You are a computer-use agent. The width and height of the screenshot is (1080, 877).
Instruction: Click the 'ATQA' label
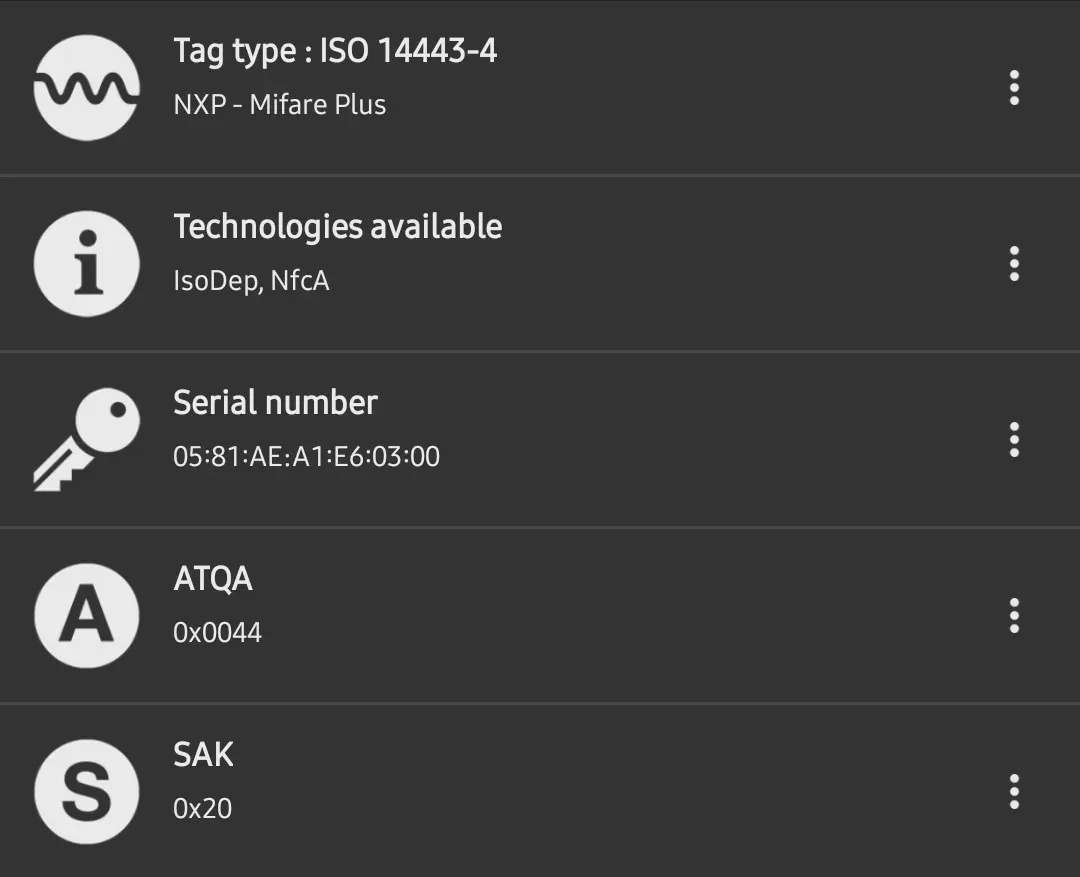click(x=213, y=579)
